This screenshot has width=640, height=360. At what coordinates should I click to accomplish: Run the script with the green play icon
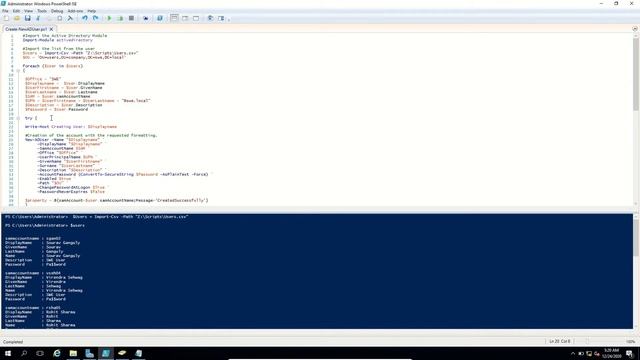[109, 18]
